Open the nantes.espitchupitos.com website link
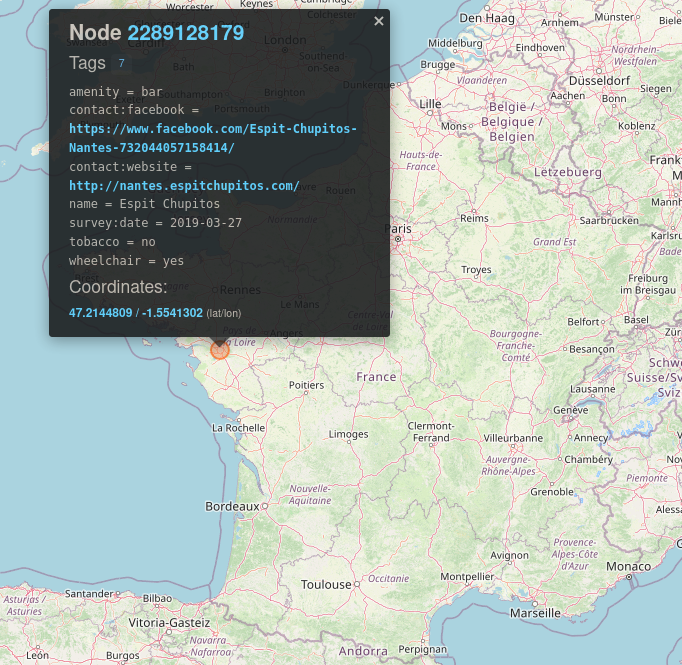Viewport: 682px width, 665px height. tap(184, 186)
